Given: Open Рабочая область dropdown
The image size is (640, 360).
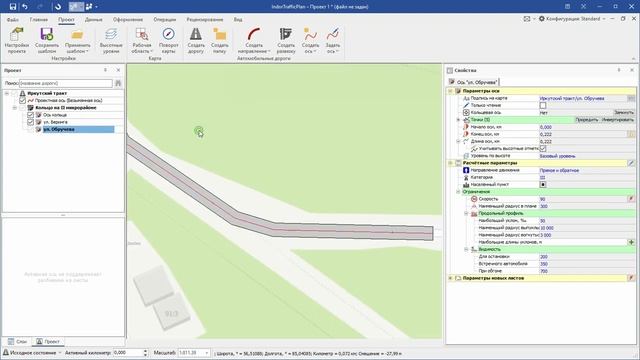Looking at the screenshot, I should (142, 40).
